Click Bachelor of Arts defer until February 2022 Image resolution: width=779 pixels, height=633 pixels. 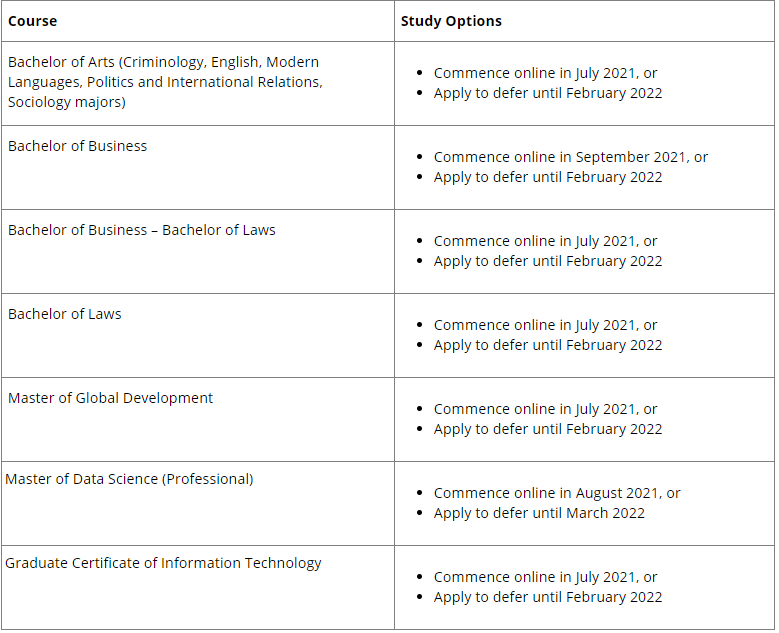click(547, 93)
